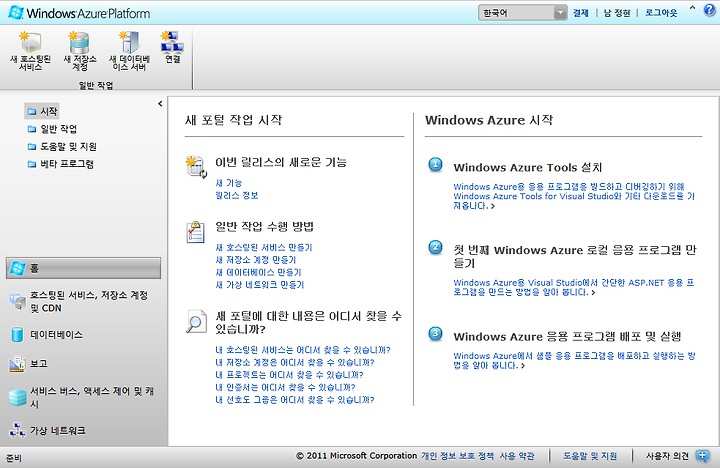Click the 보고 chart icon
720x468 pixels.
coord(17,364)
